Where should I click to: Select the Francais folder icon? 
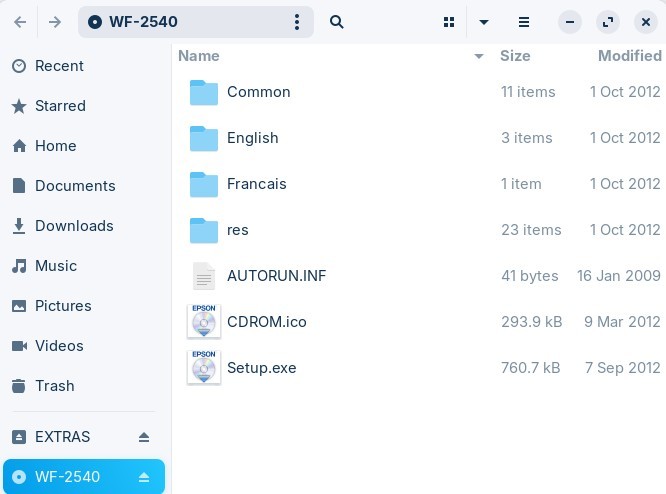204,184
